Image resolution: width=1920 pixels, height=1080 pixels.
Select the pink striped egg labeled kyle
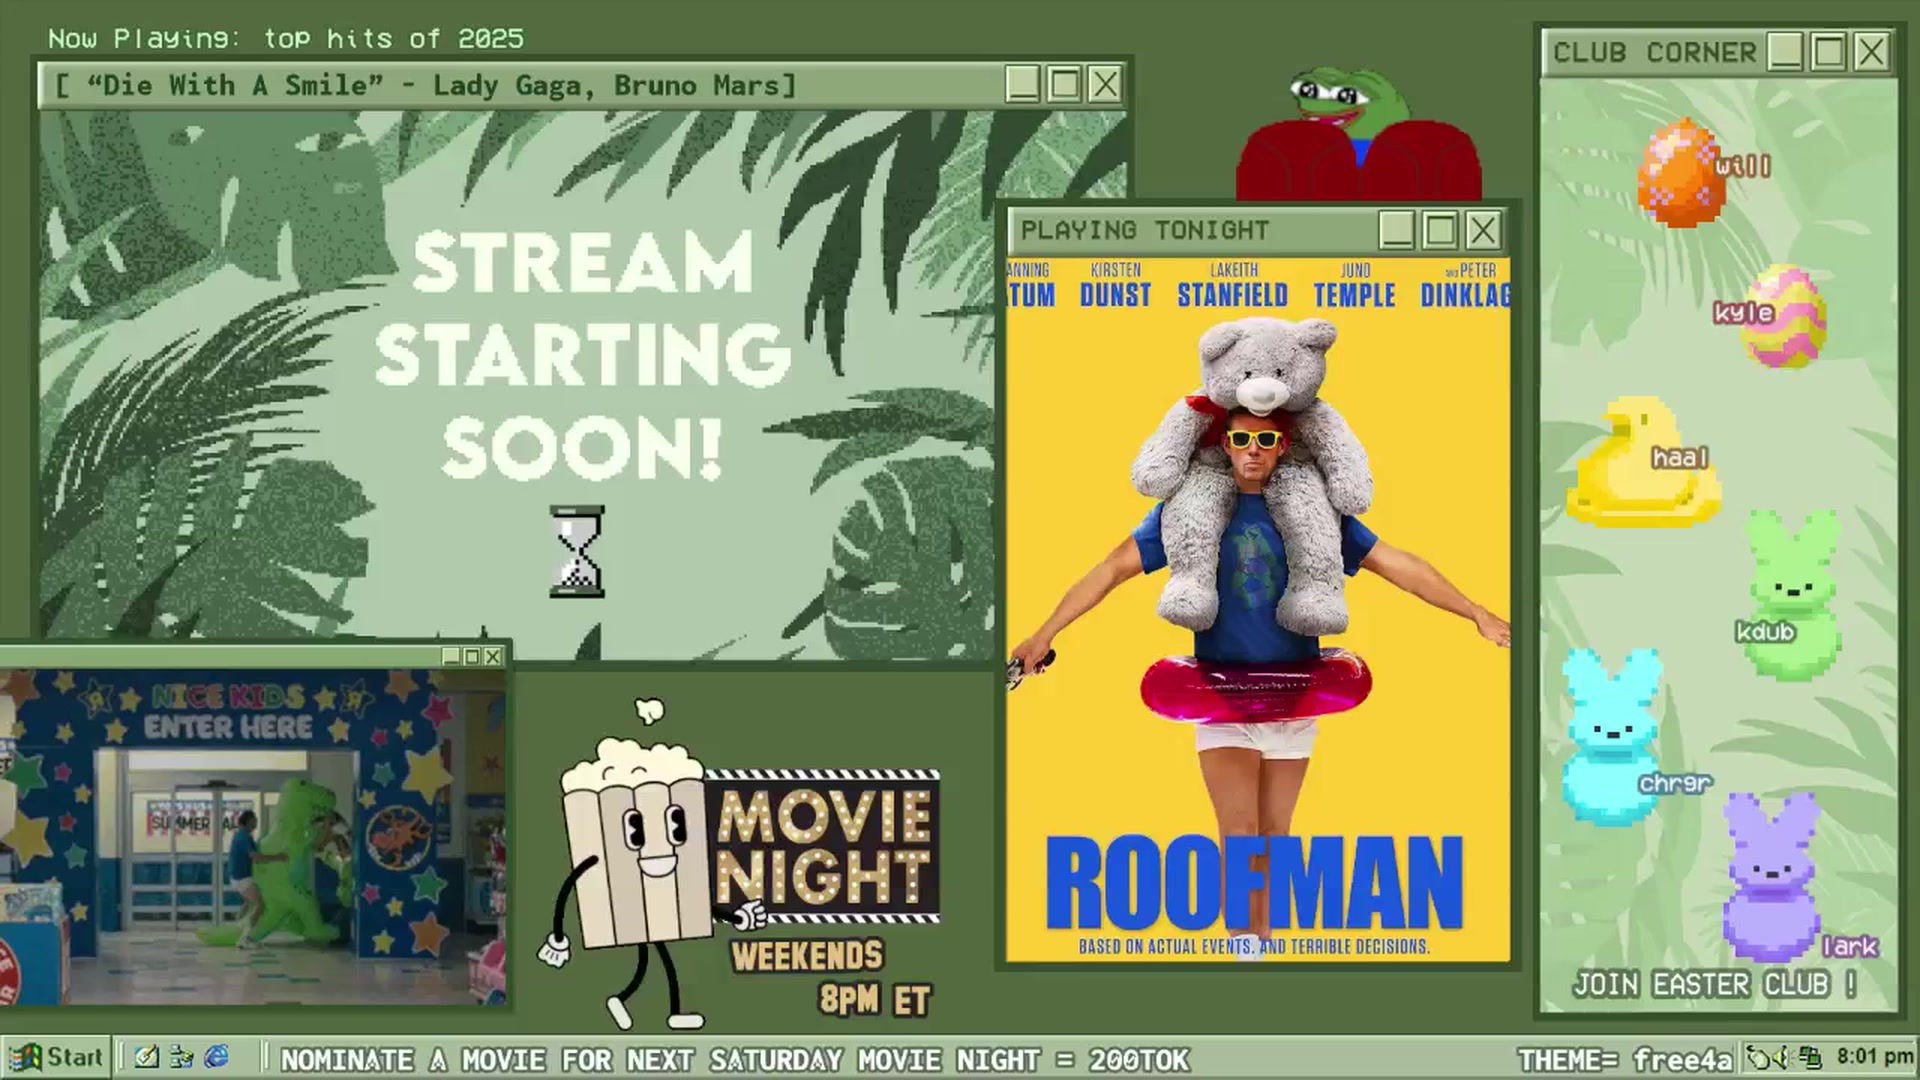click(x=1785, y=316)
